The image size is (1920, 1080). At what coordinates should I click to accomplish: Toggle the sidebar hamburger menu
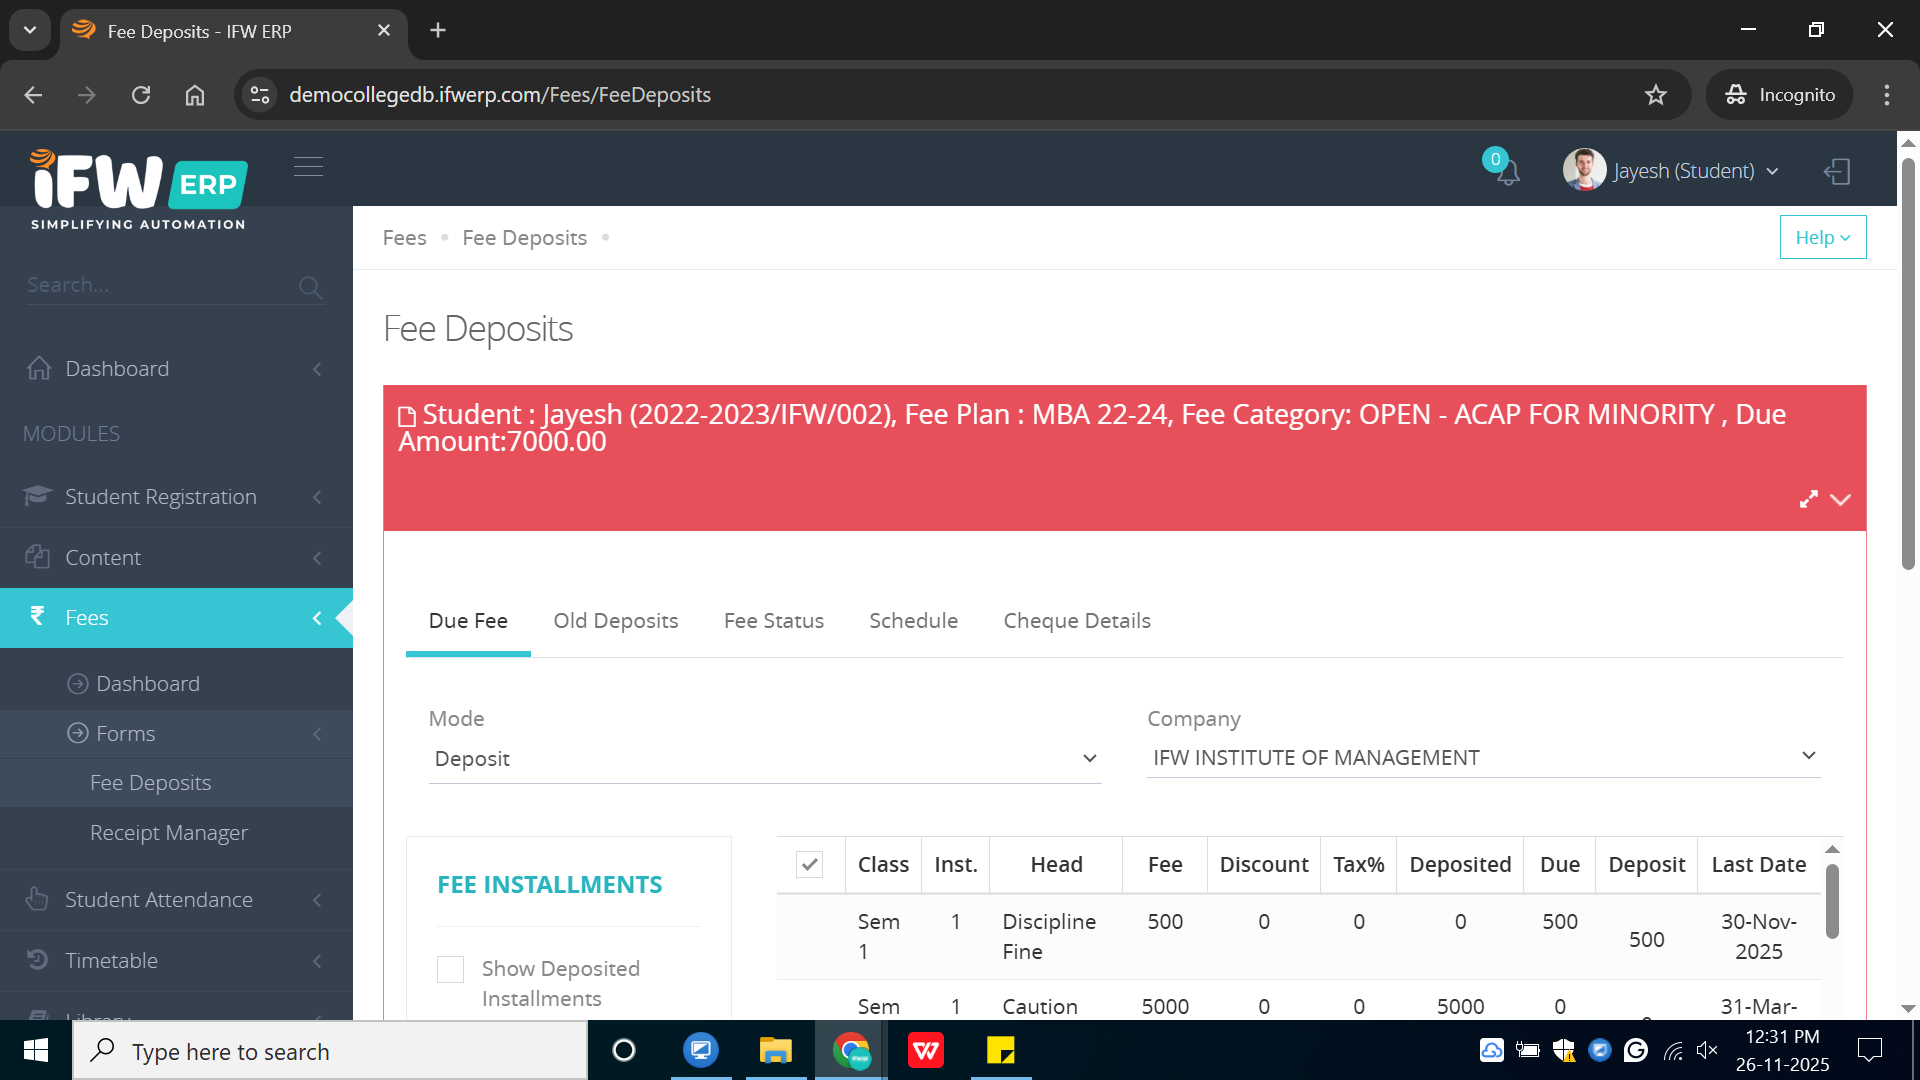pos(308,167)
